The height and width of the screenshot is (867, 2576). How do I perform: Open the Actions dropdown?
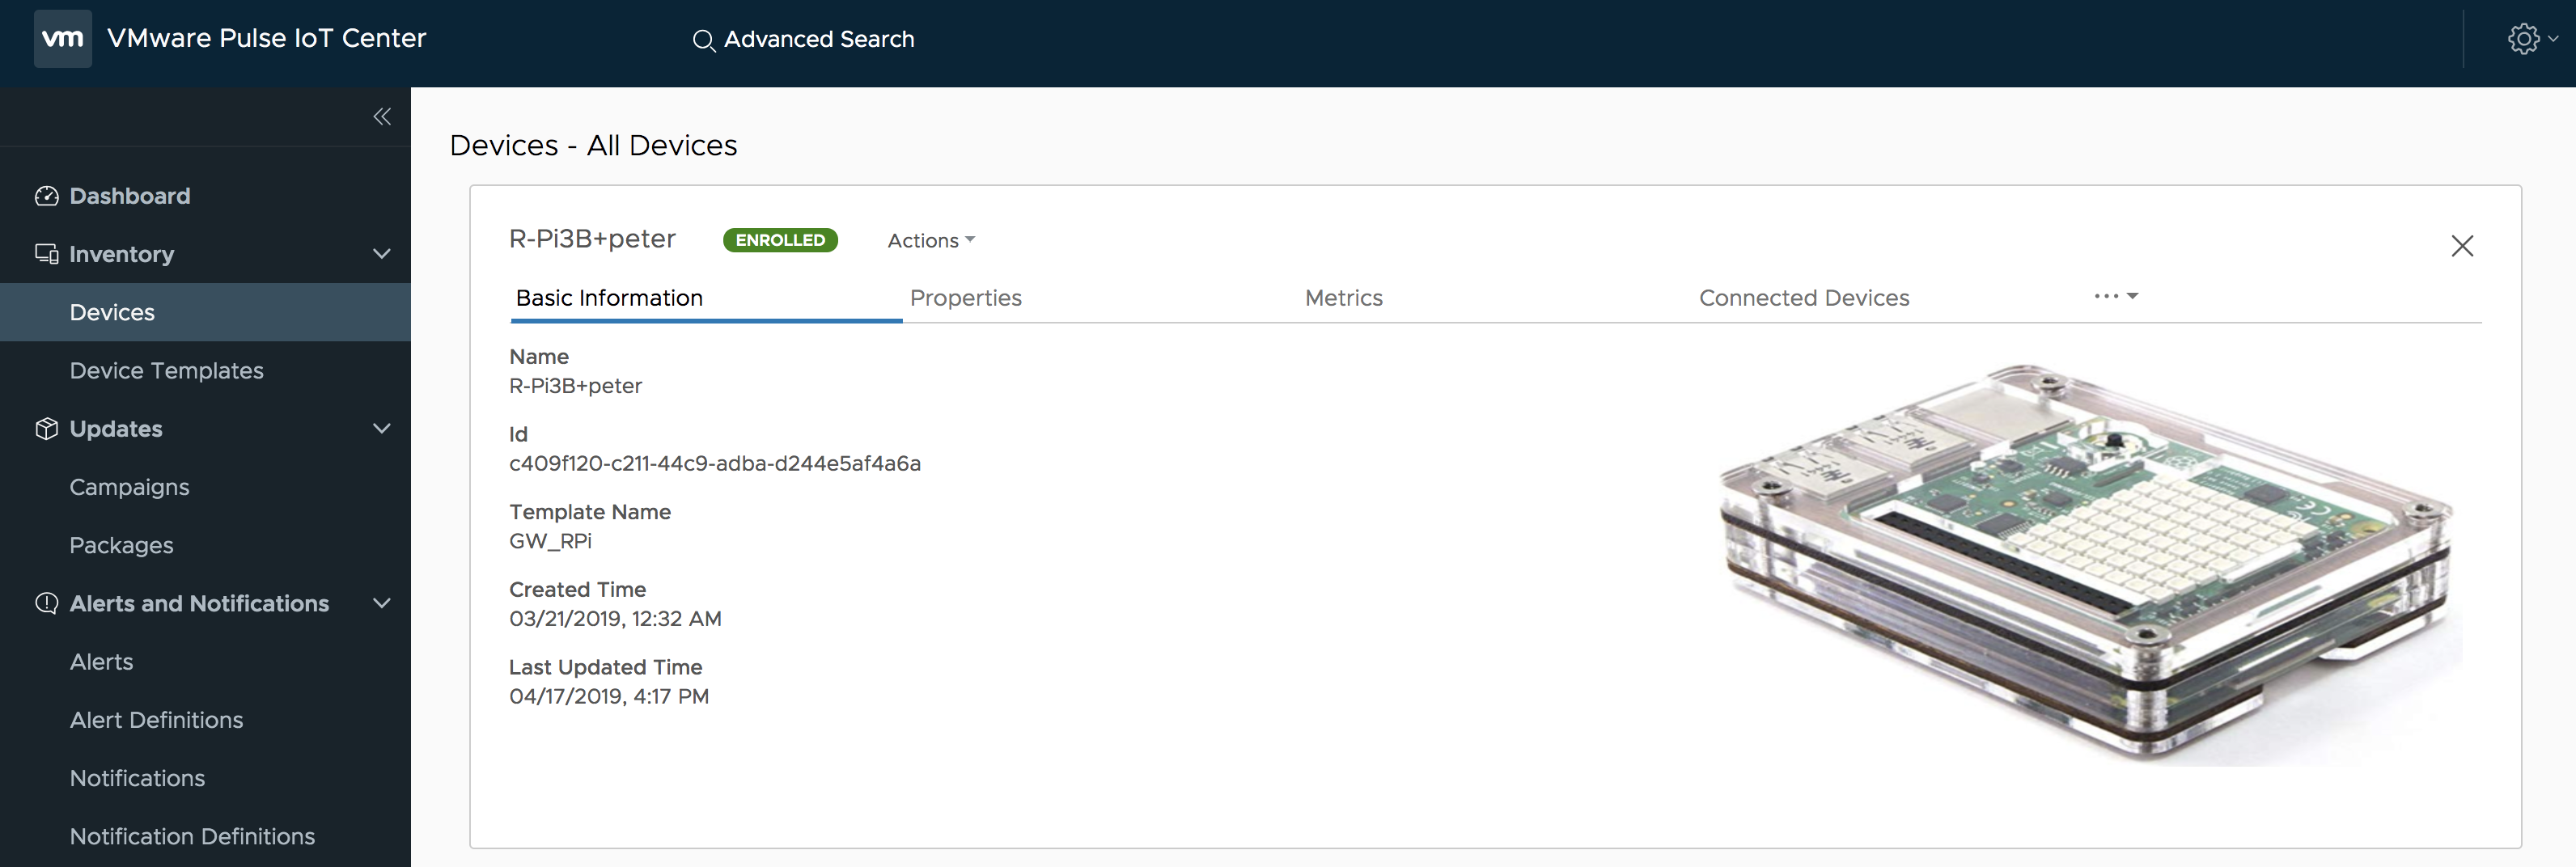(930, 241)
